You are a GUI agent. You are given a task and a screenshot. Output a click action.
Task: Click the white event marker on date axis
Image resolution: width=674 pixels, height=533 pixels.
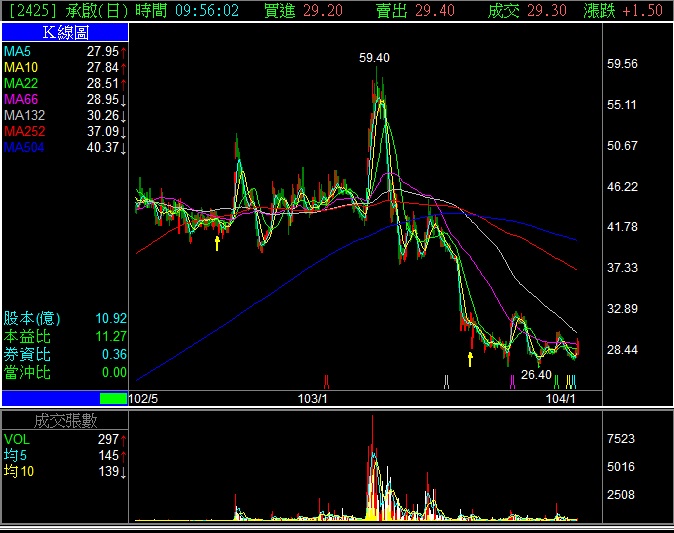click(x=446, y=382)
